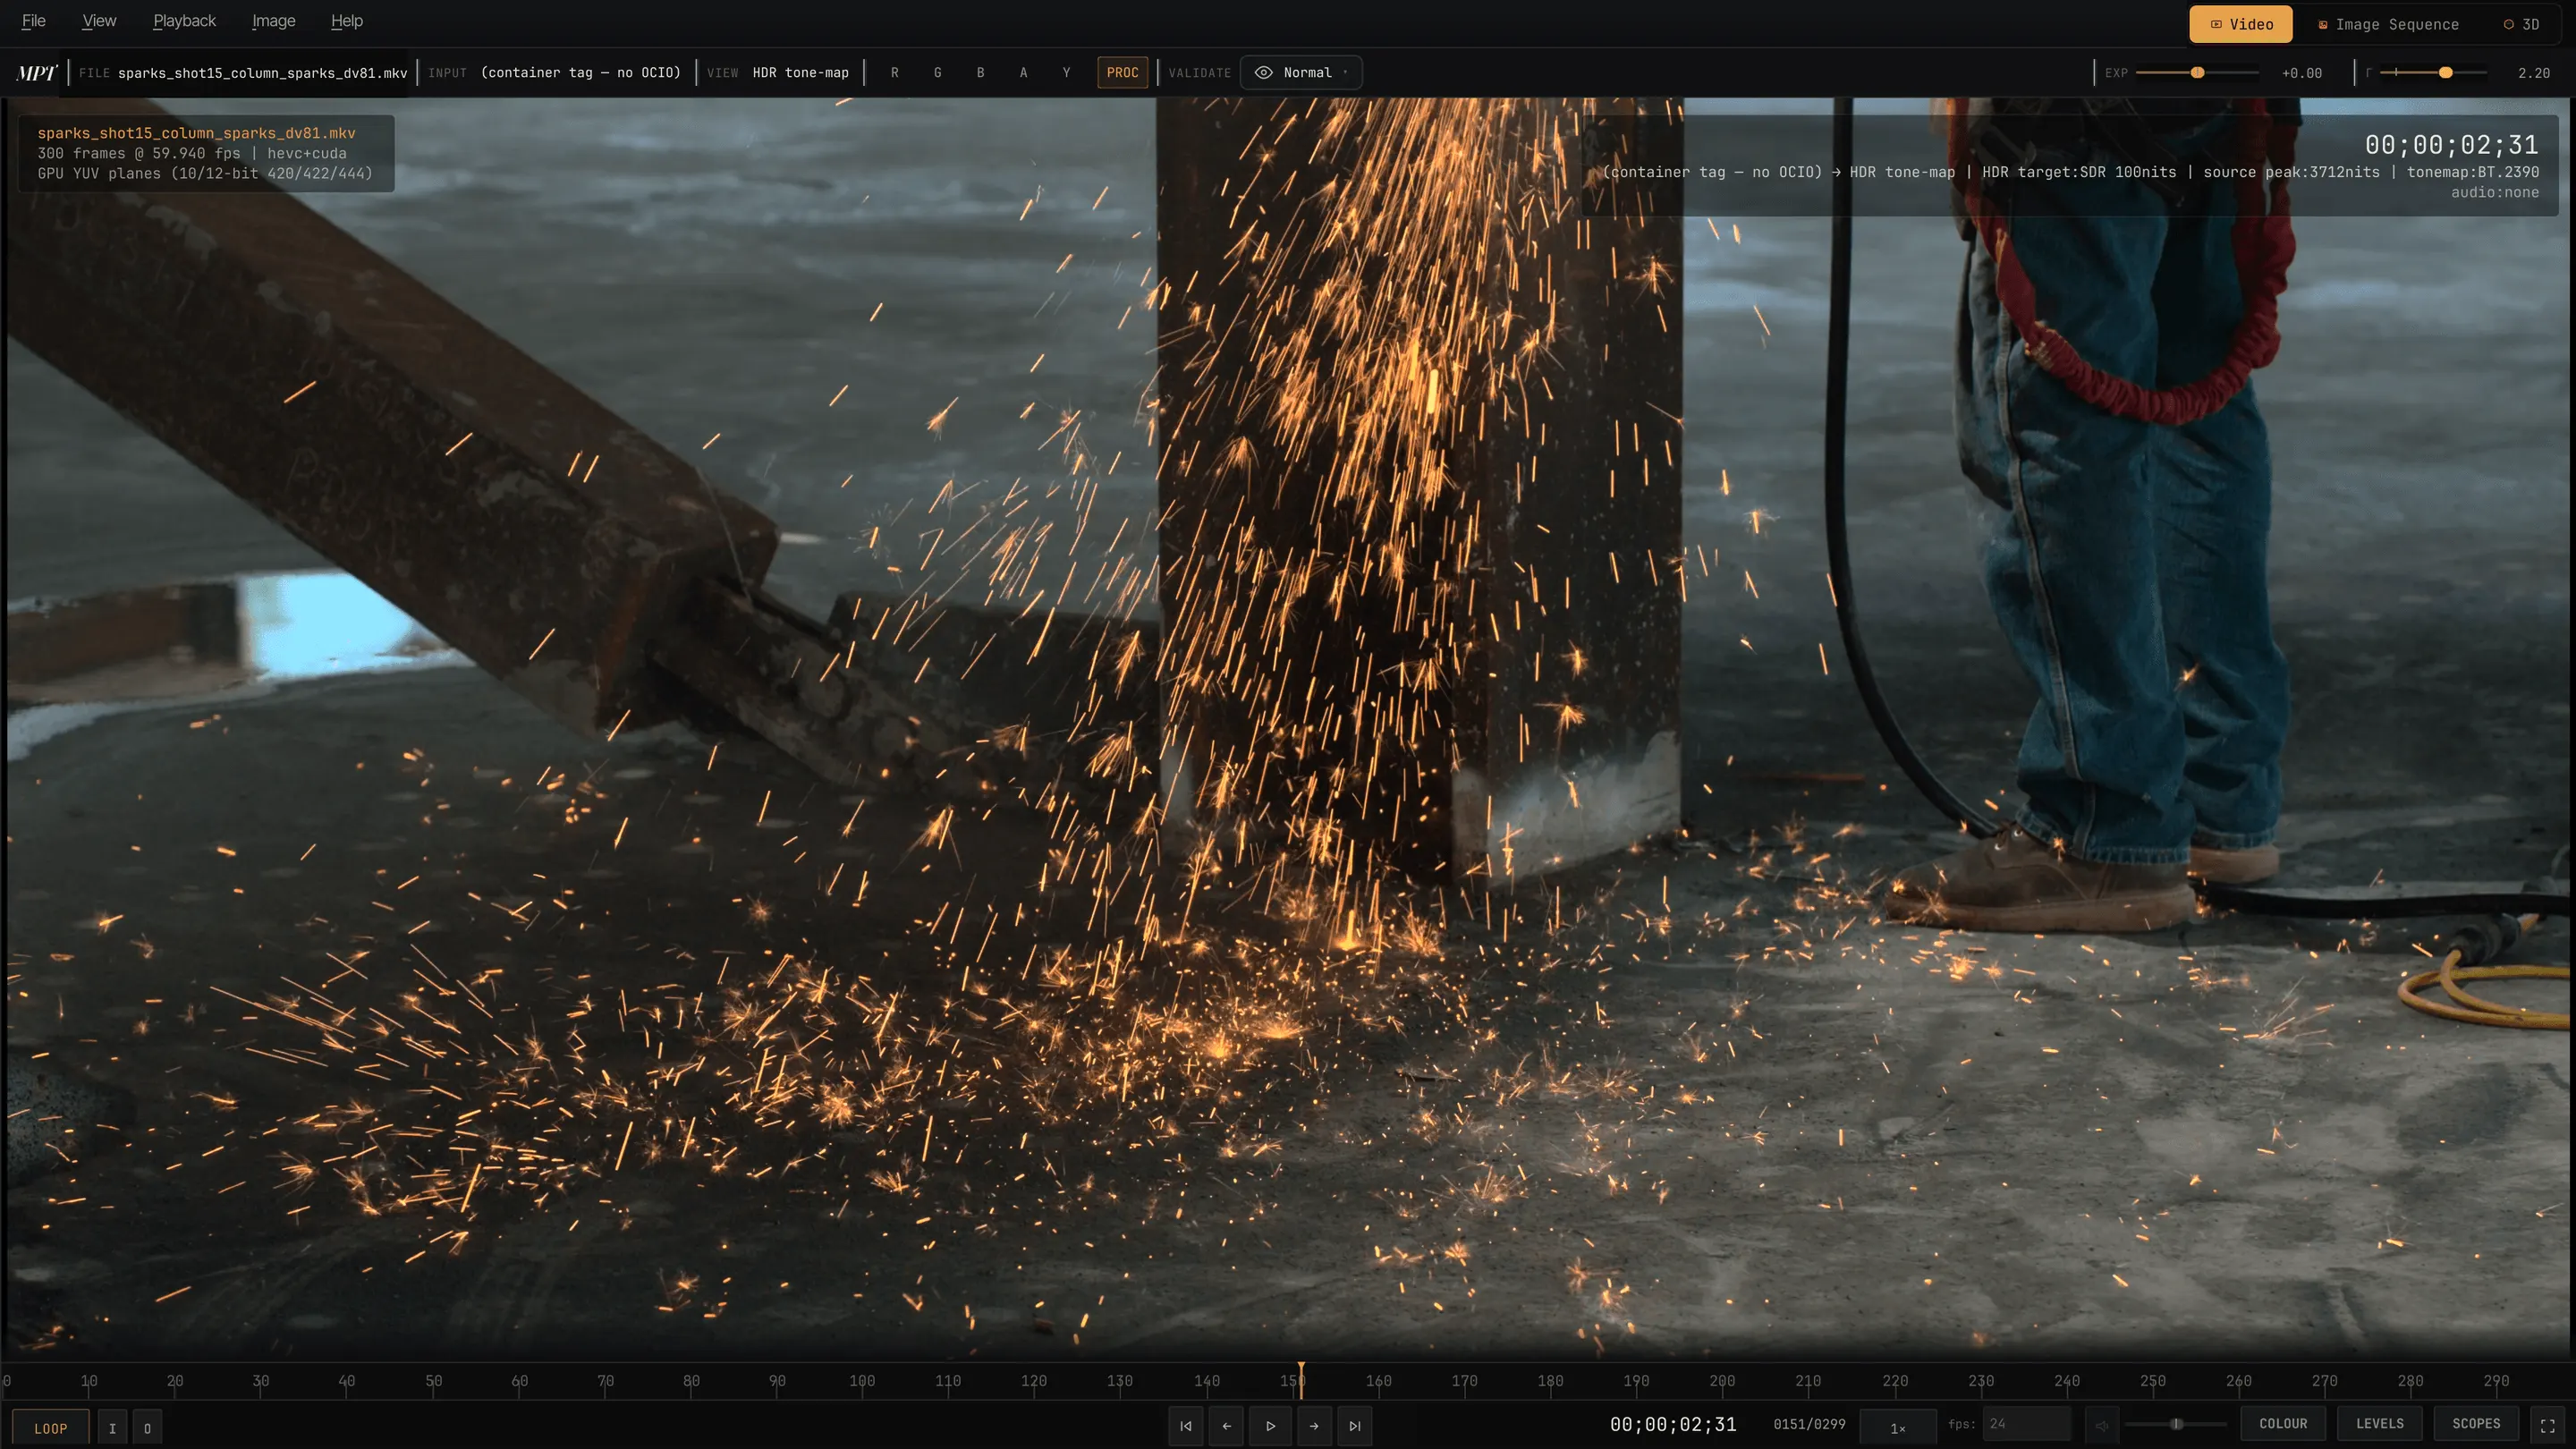
Task: Adjust the volume slider handle
Action: click(2176, 1424)
